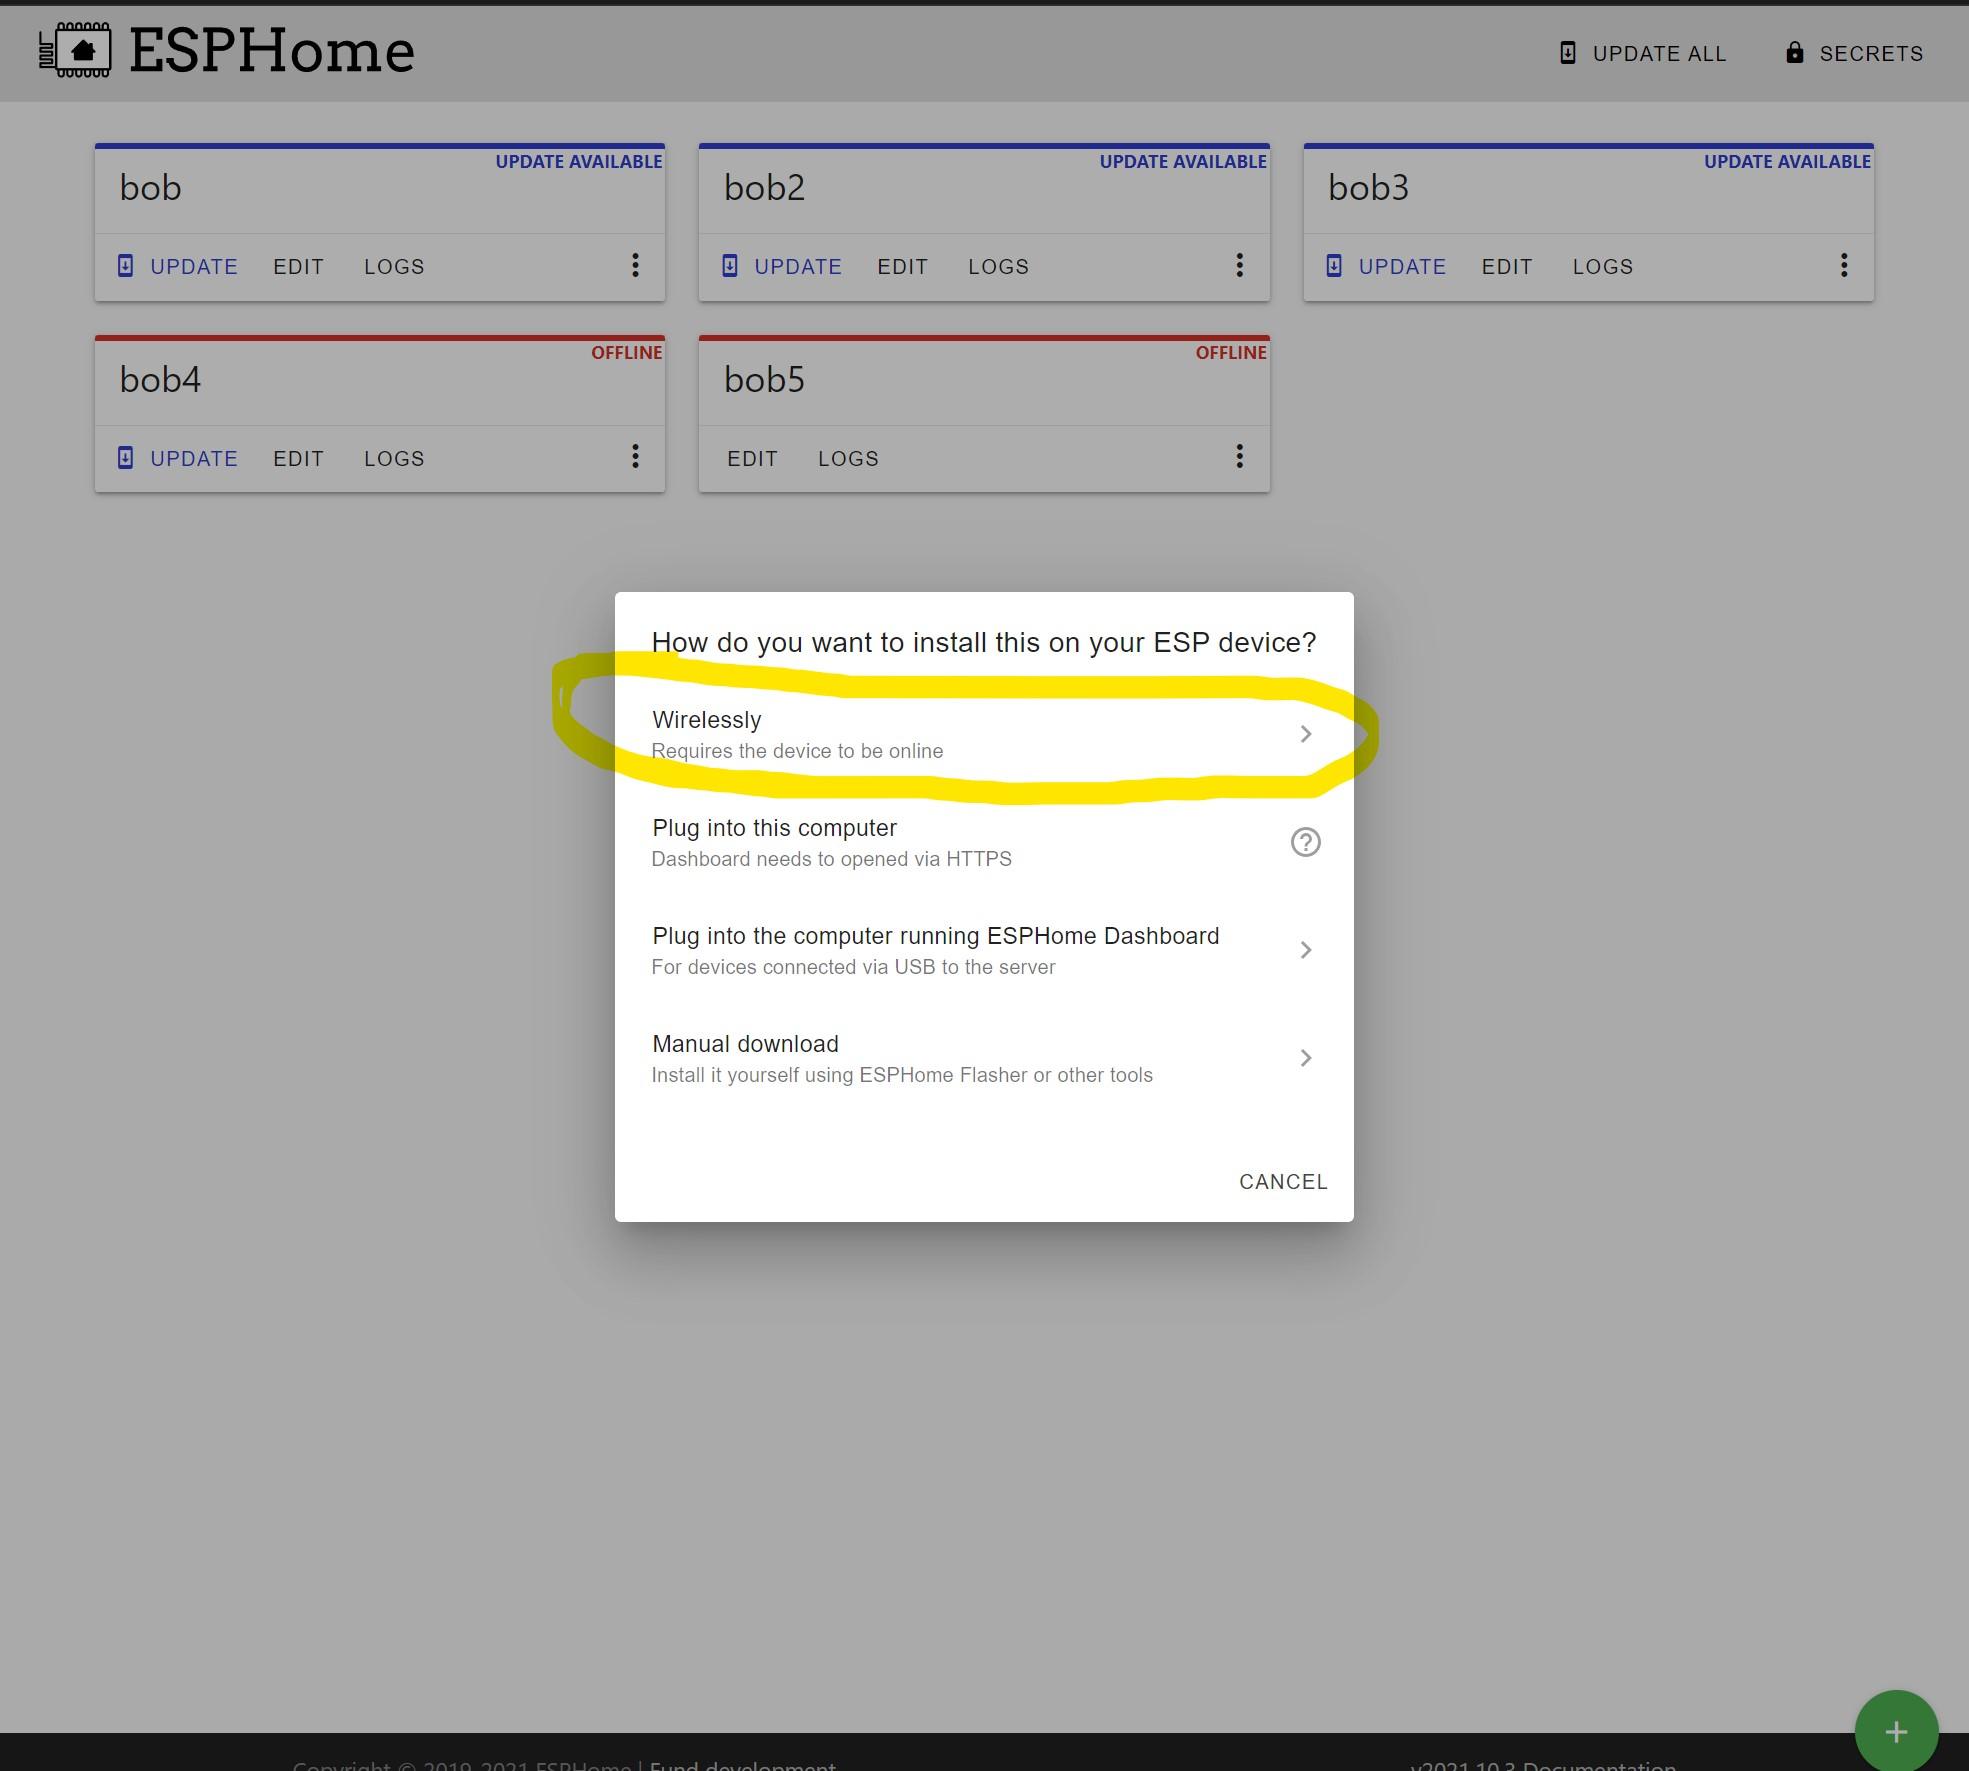
Task: Click the ESPHome logo icon
Action: (x=76, y=50)
